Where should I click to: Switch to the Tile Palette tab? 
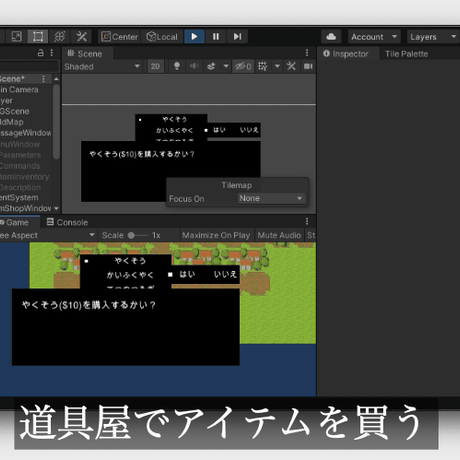coord(406,54)
